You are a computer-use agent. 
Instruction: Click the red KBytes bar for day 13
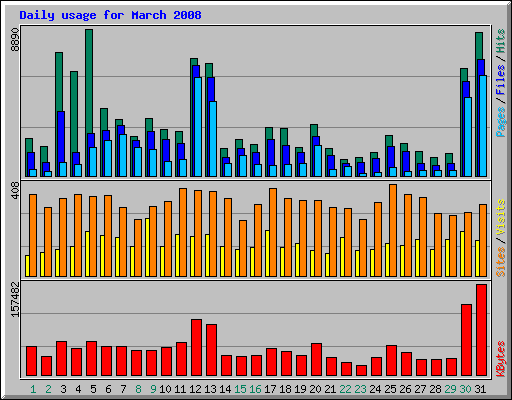[211, 350]
